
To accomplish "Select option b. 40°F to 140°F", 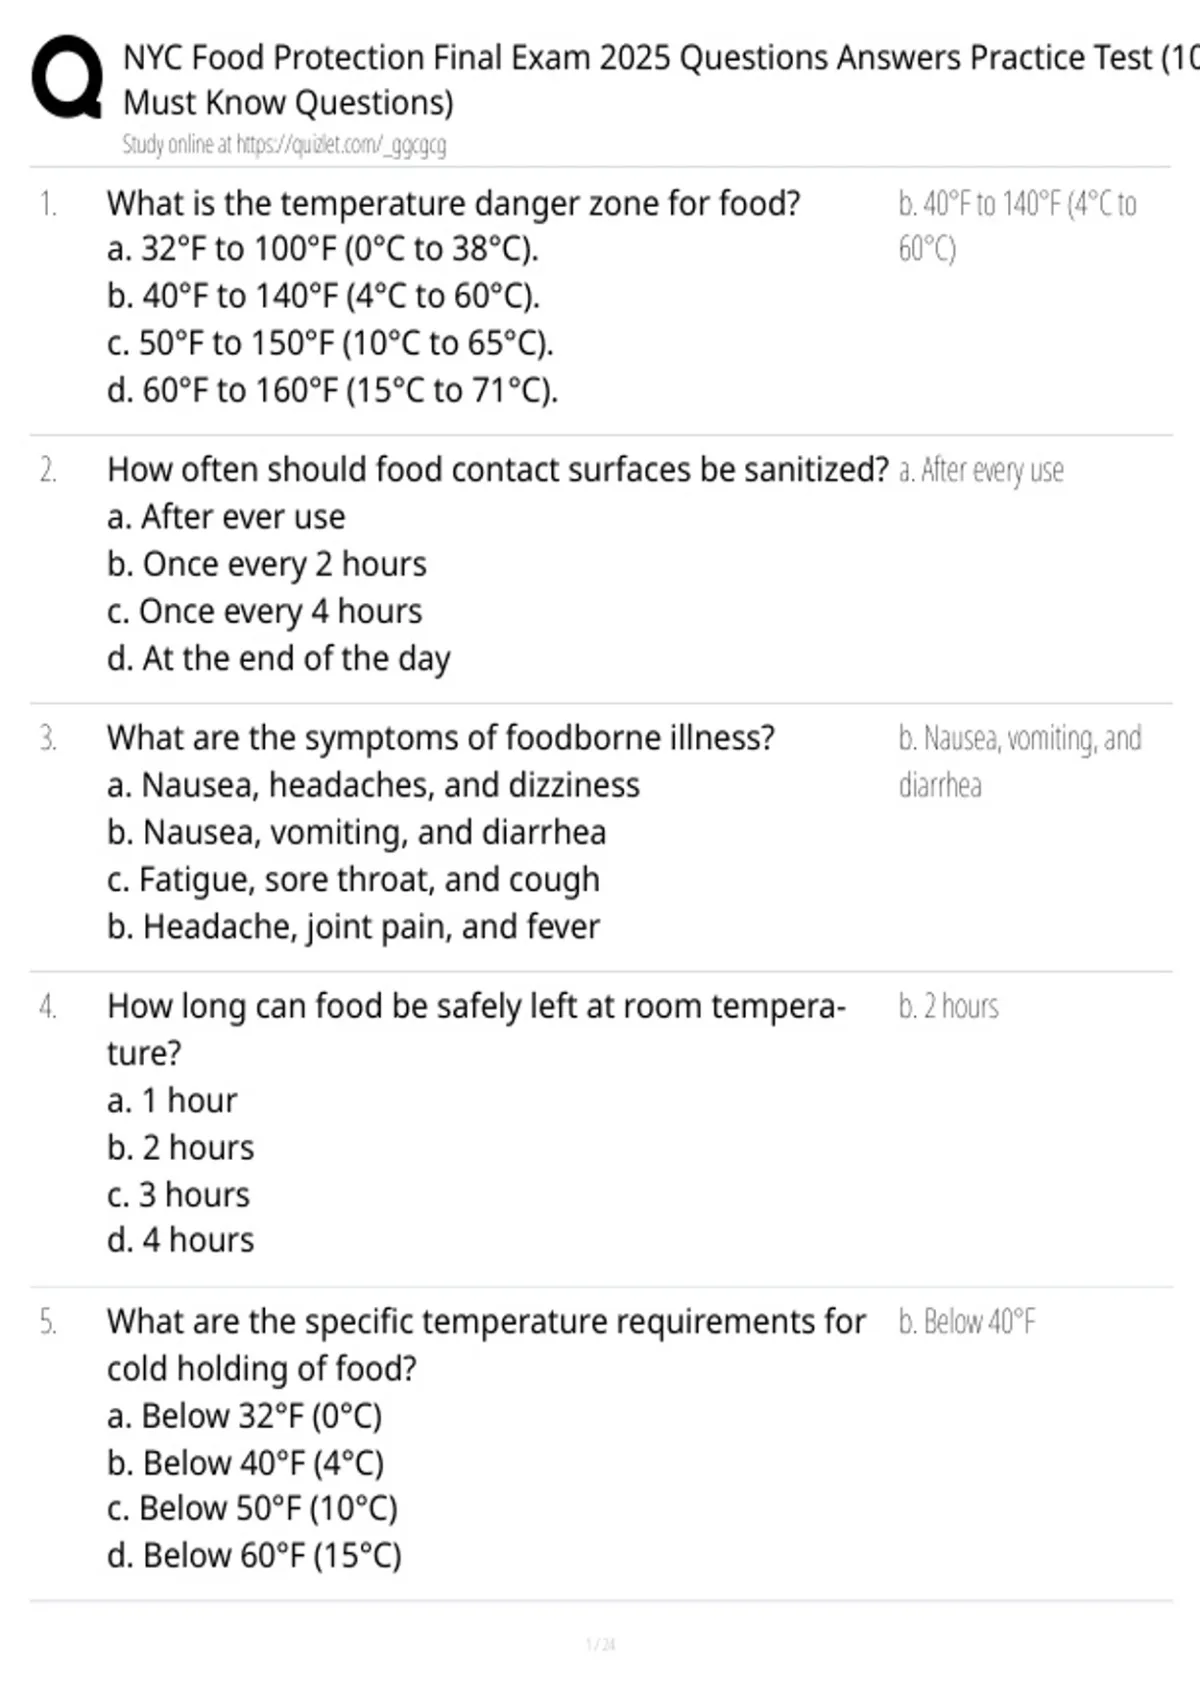I will pyautogui.click(x=323, y=296).
